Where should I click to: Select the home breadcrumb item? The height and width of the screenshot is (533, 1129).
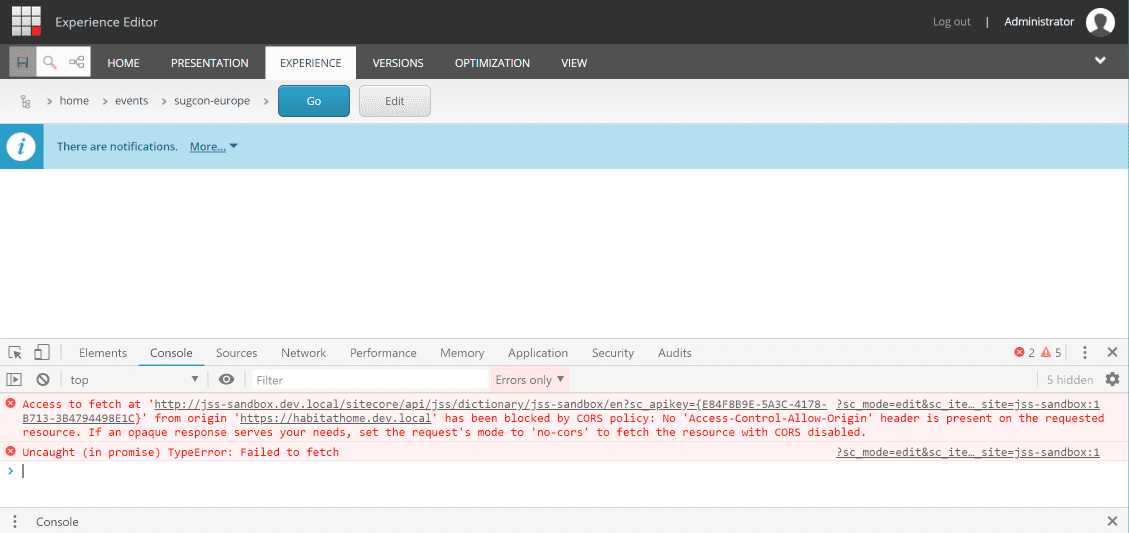point(74,101)
